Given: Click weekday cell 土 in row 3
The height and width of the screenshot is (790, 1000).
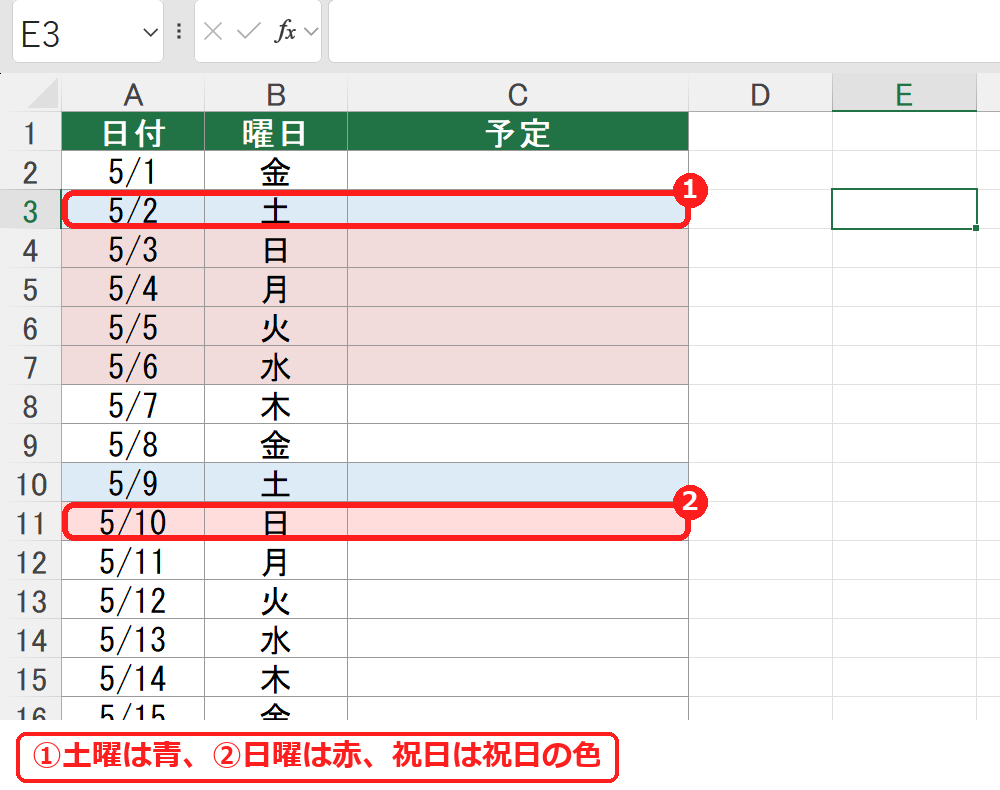Looking at the screenshot, I should click(x=276, y=210).
